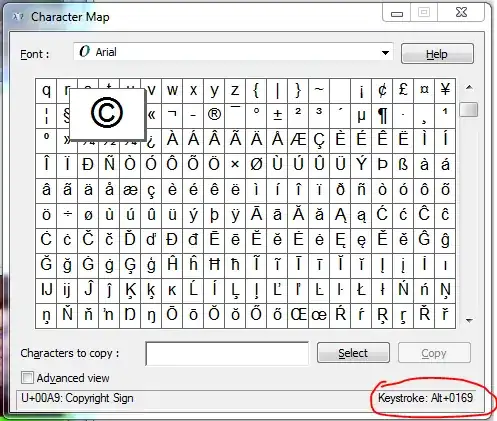Viewport: 497px width, 421px height.
Task: Click the Select button
Action: pos(353,353)
